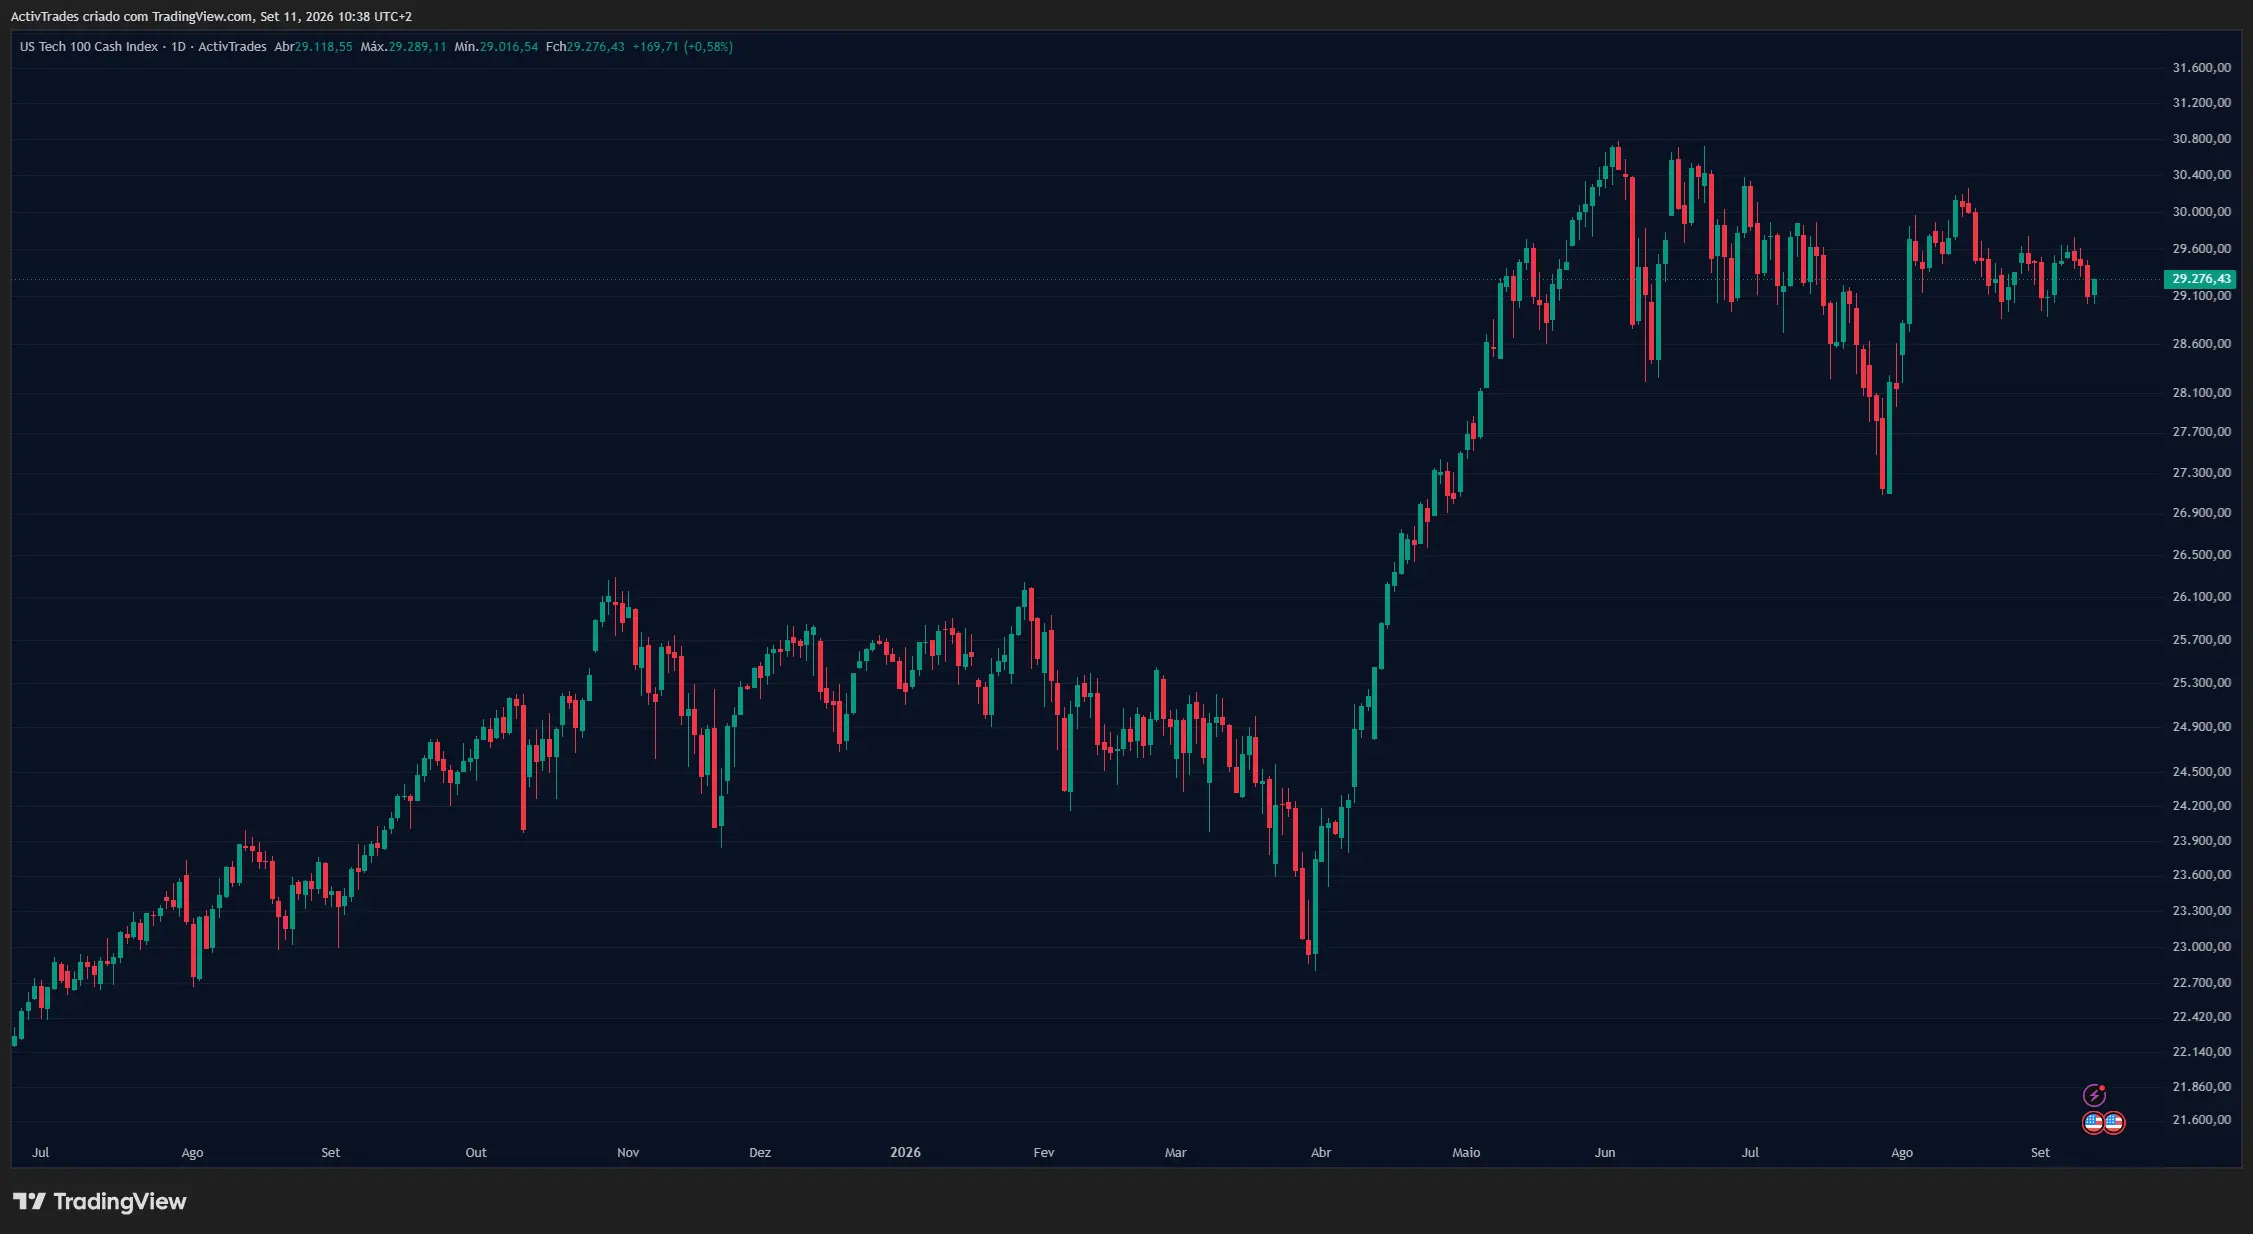Click the '26.100,00' price axis label
This screenshot has height=1234, width=2253.
click(2201, 597)
